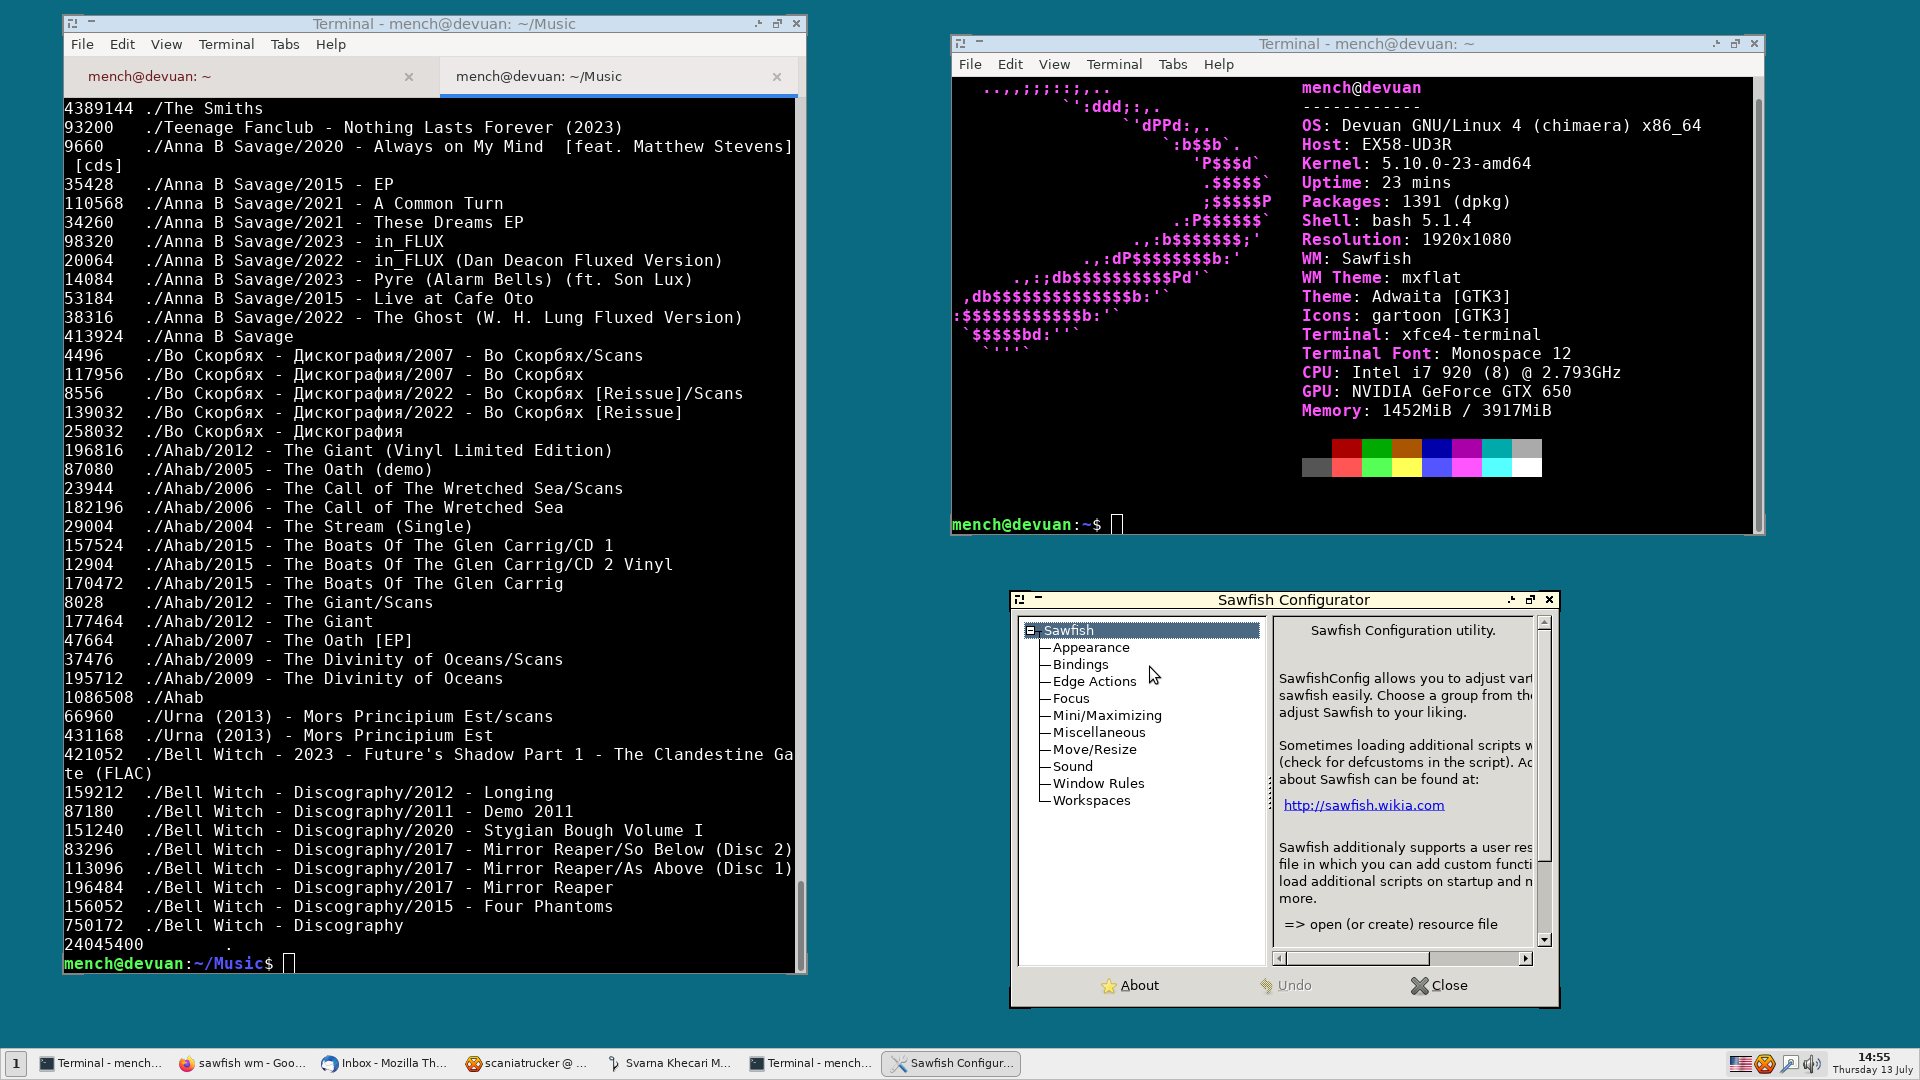Screen dimensions: 1920x1080
Task: Select Mini/Maximizing in the configurator tree
Action: (x=1107, y=716)
